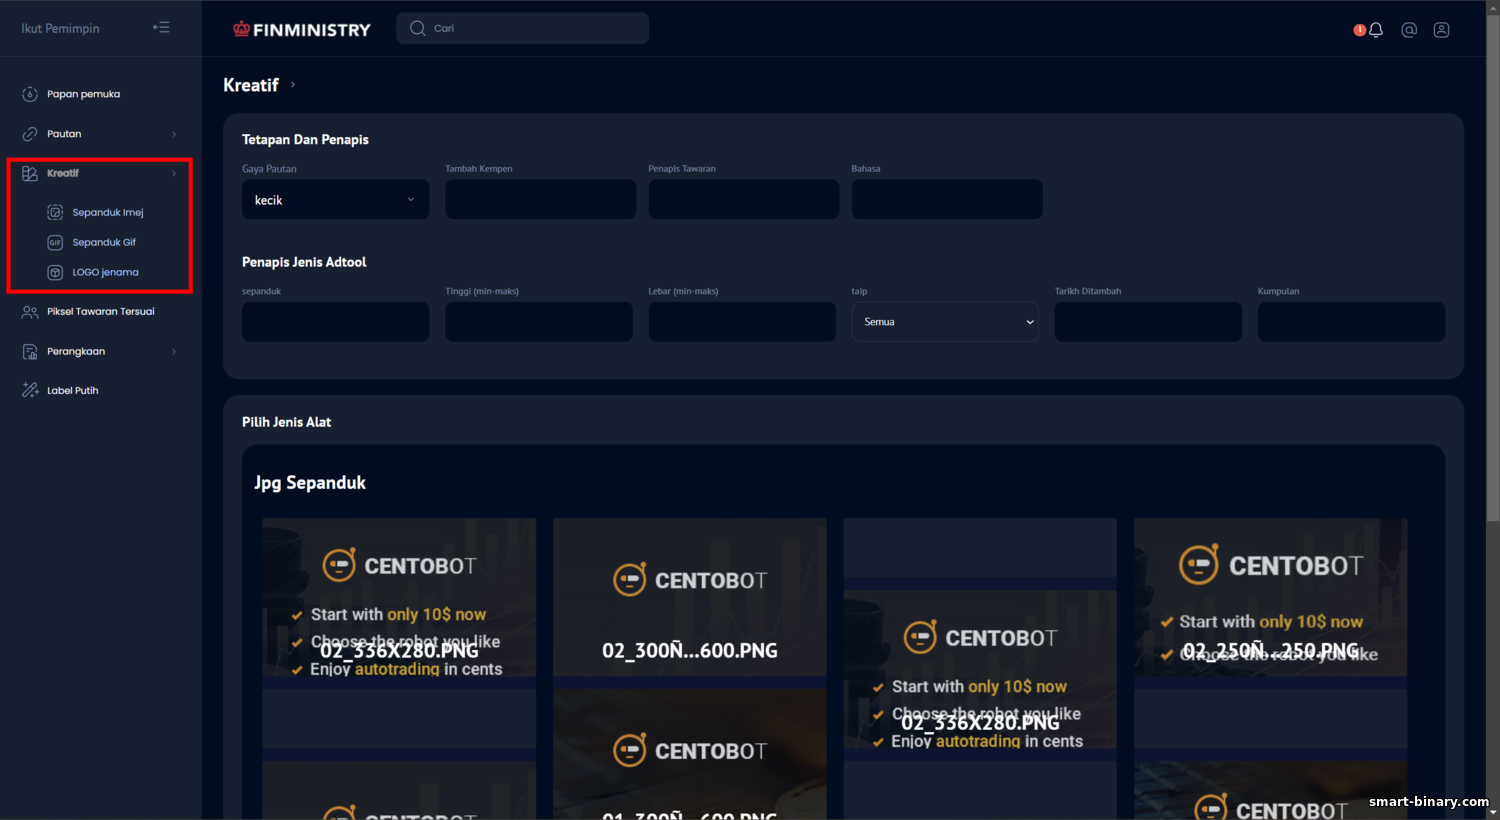
Task: Open notifications bell icon
Action: click(1376, 30)
